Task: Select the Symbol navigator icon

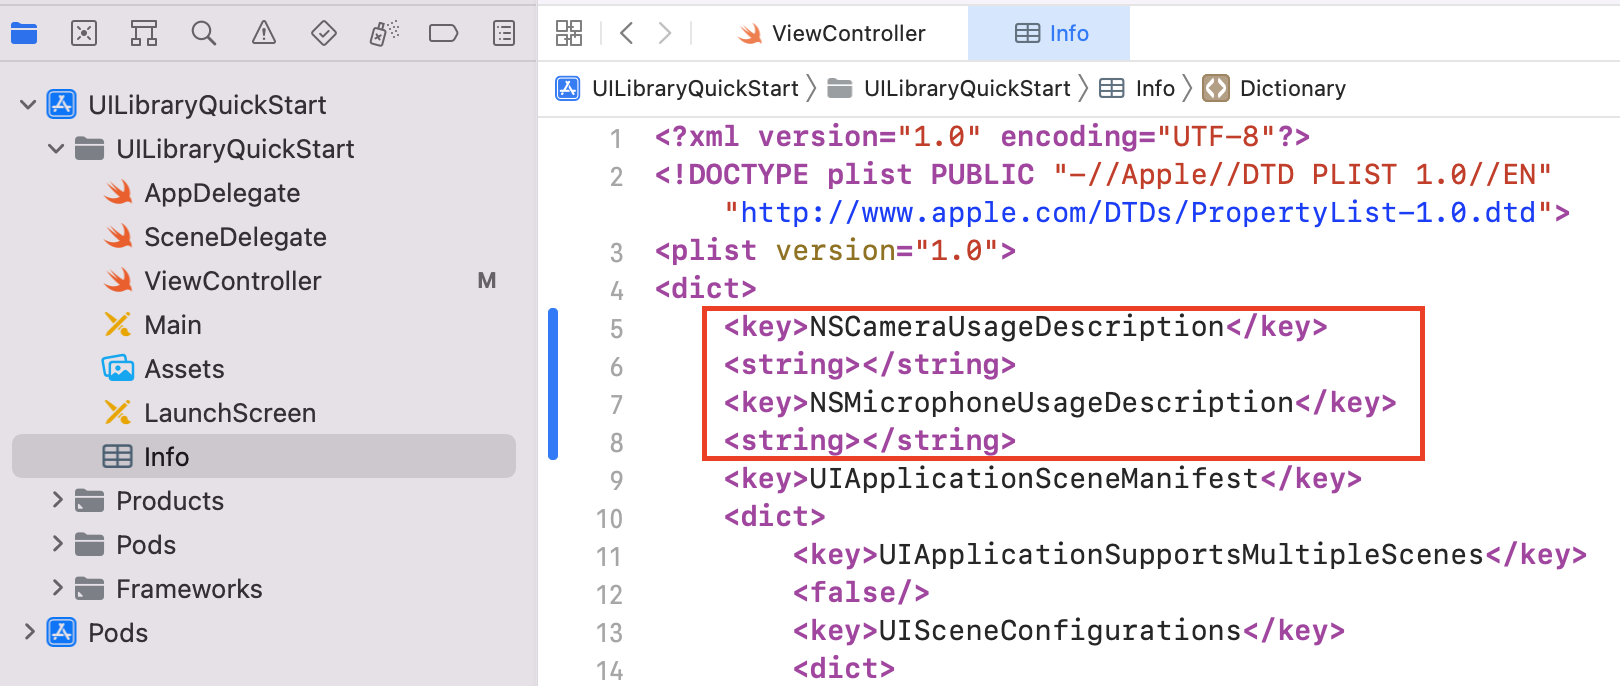Action: coord(144,32)
